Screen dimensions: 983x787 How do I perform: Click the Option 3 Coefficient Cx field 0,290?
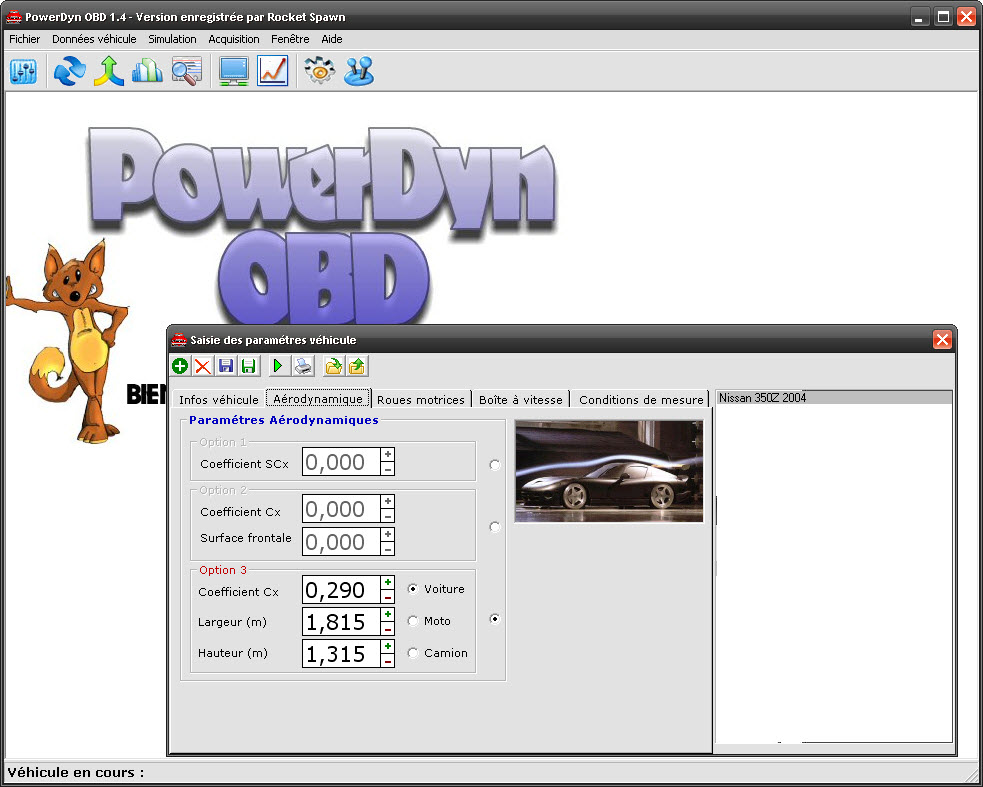pos(341,589)
